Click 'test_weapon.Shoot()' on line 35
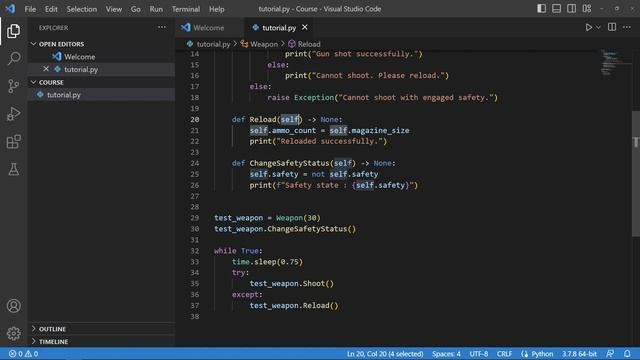This screenshot has width=640, height=360. [291, 283]
